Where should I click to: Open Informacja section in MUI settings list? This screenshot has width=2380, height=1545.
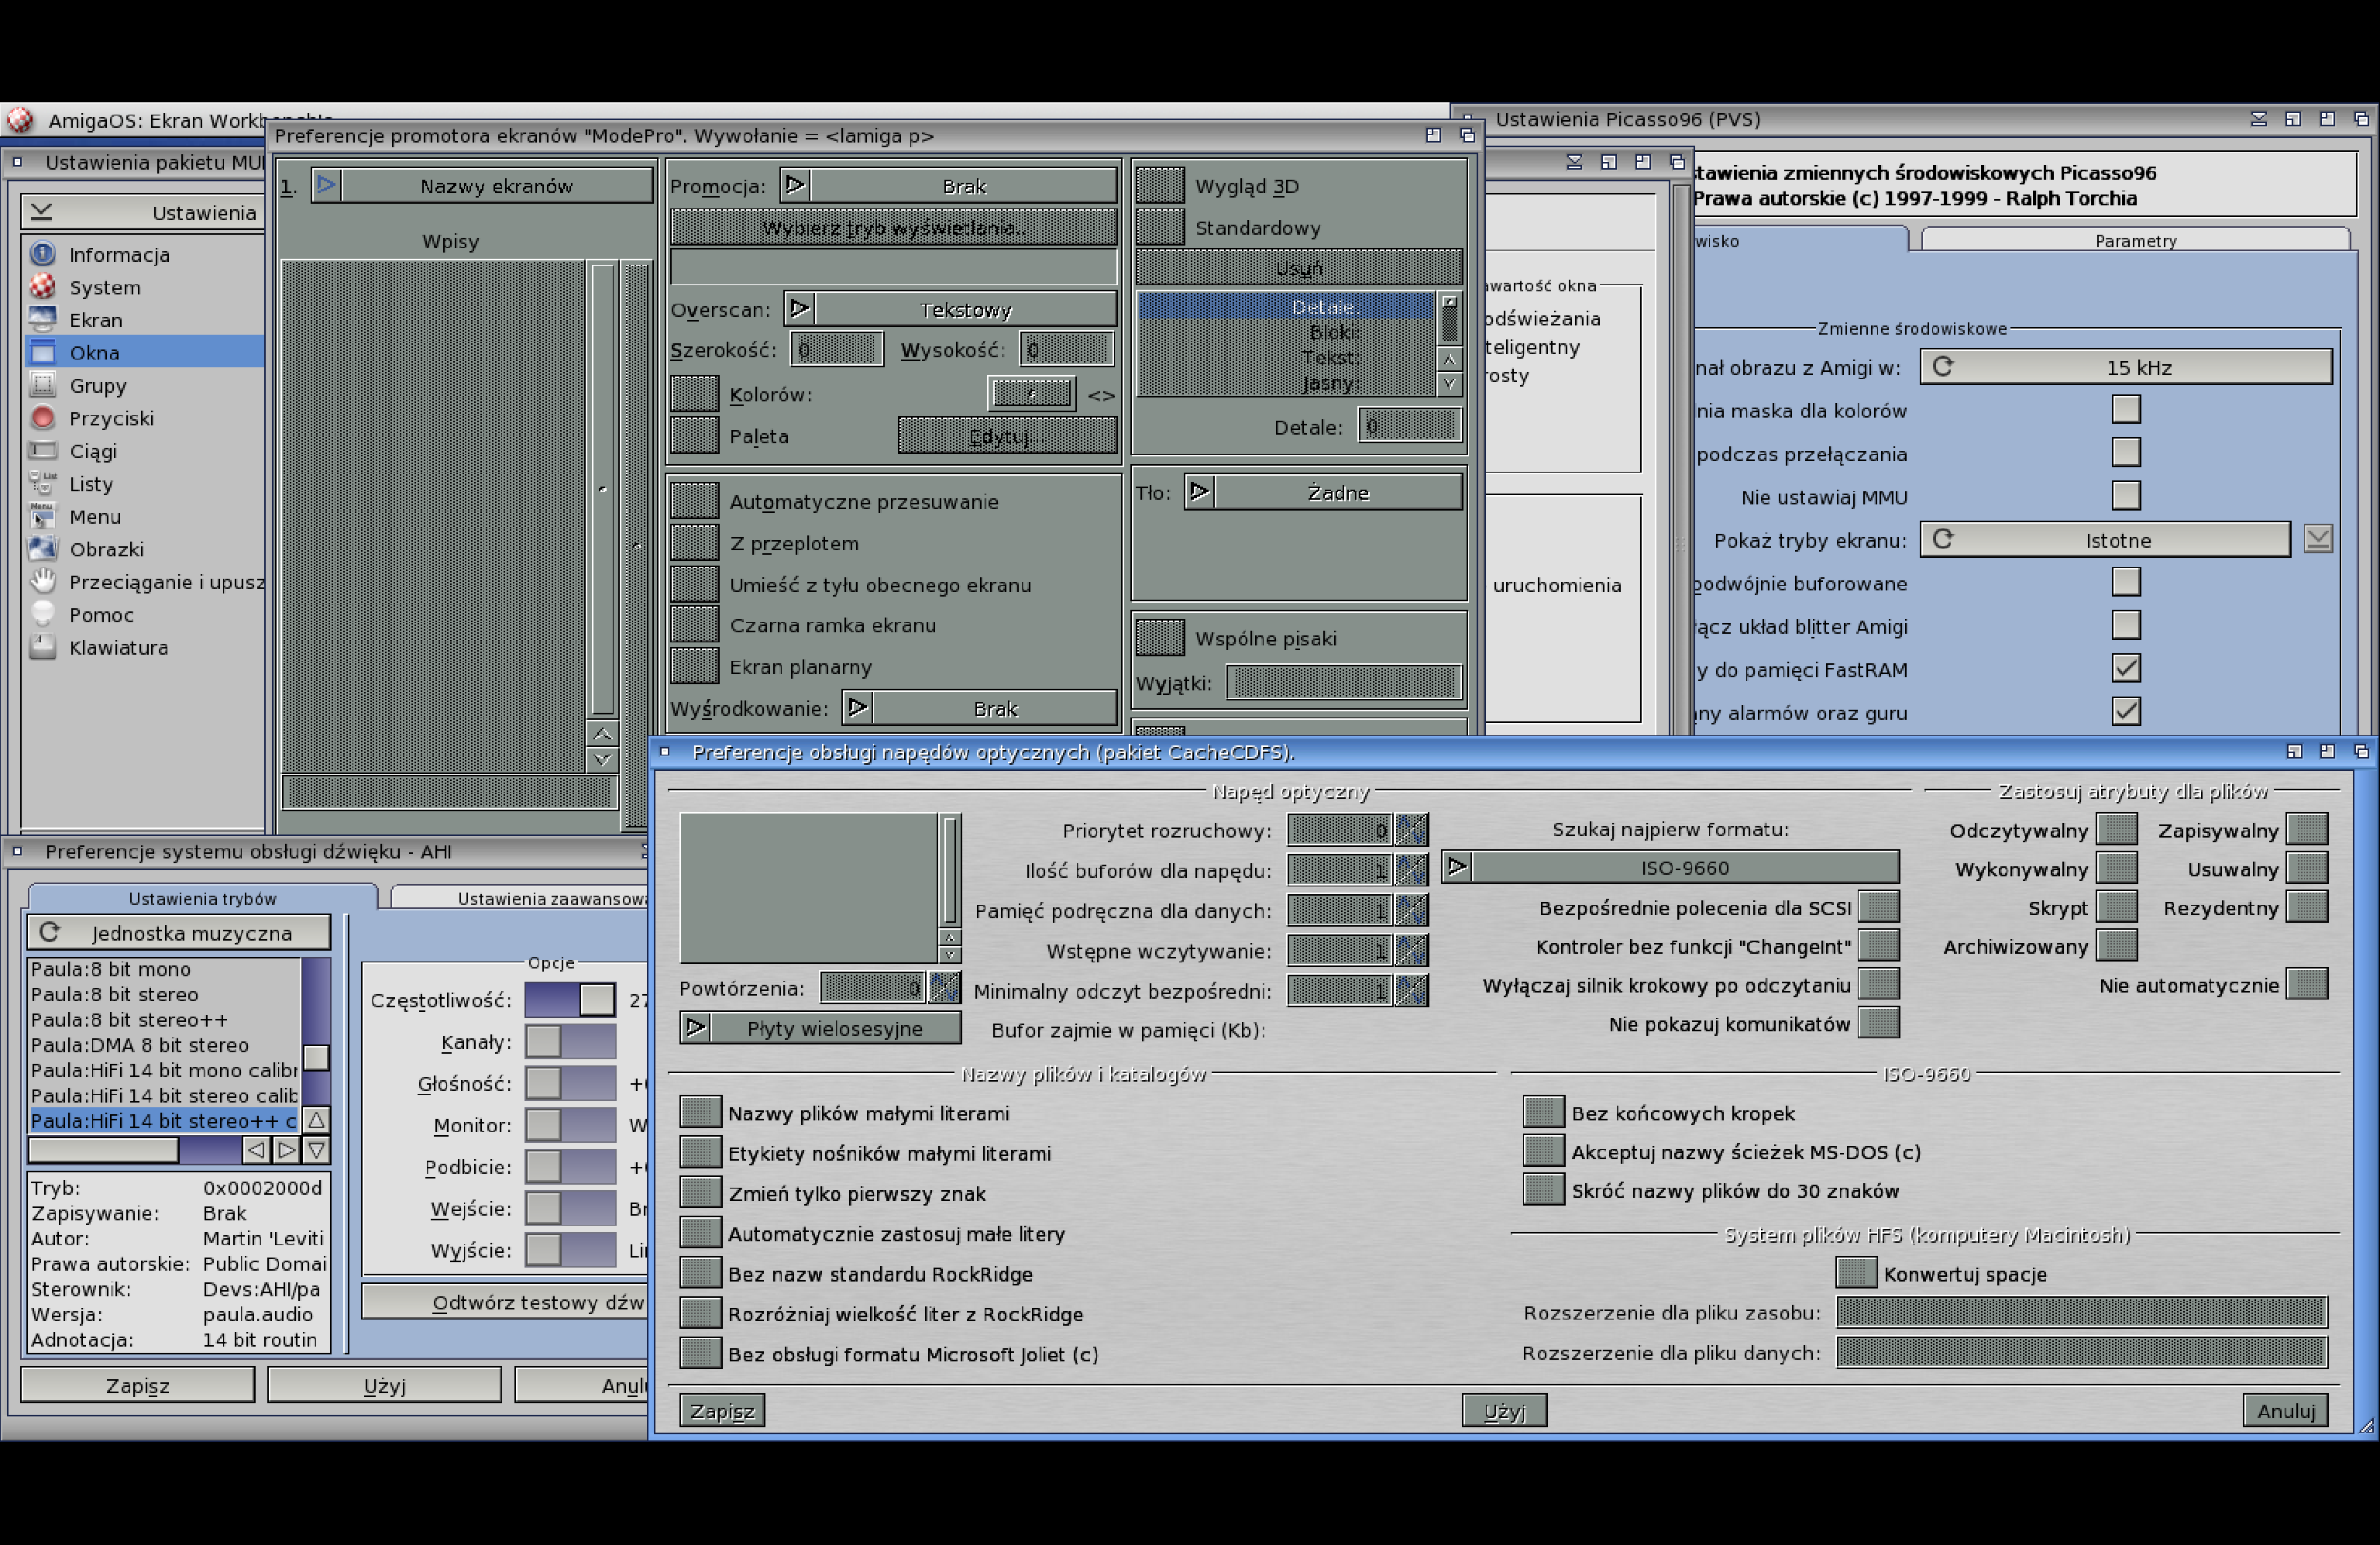(x=146, y=254)
